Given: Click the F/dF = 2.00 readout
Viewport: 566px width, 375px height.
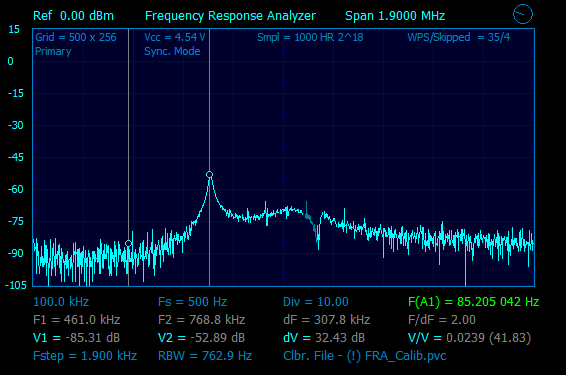Looking at the screenshot, I should (x=442, y=320).
